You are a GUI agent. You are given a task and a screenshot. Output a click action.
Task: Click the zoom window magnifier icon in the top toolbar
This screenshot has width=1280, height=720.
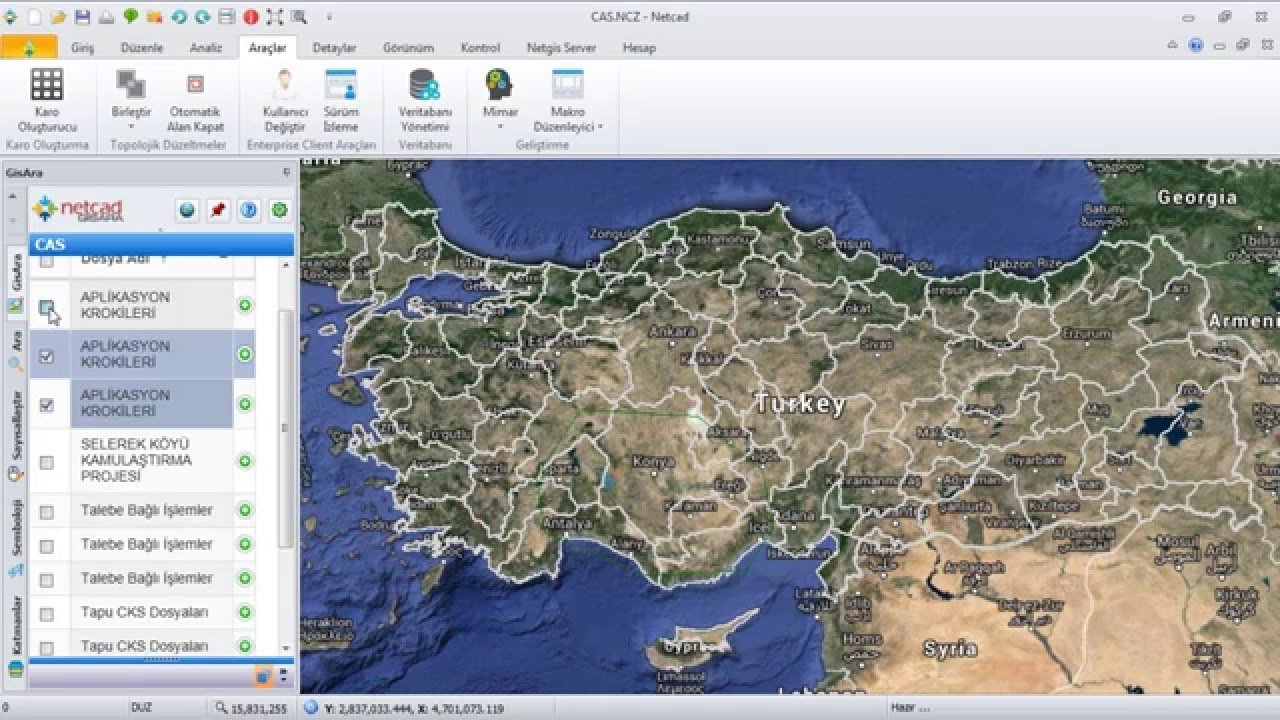(298, 17)
